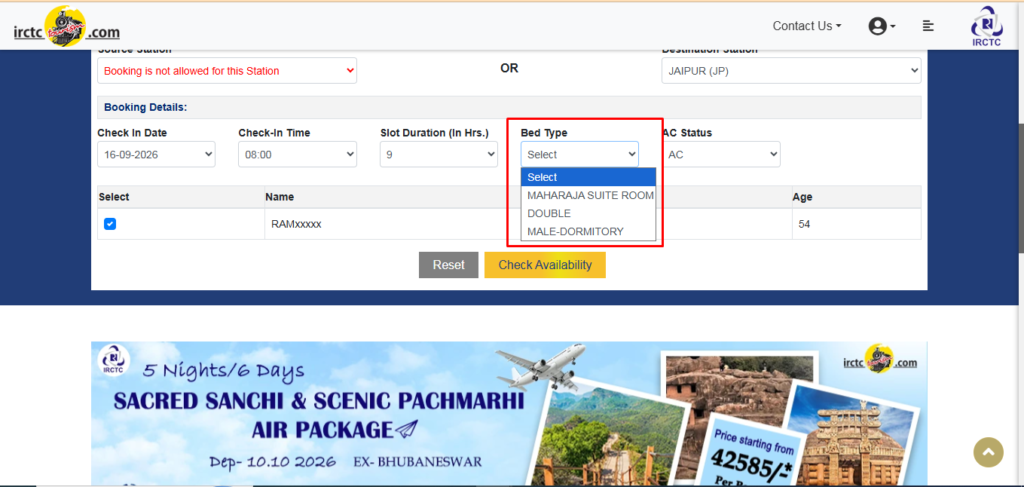Viewport: 1024px width, 487px height.
Task: Open the Check In Date dropdown
Action: [x=156, y=155]
